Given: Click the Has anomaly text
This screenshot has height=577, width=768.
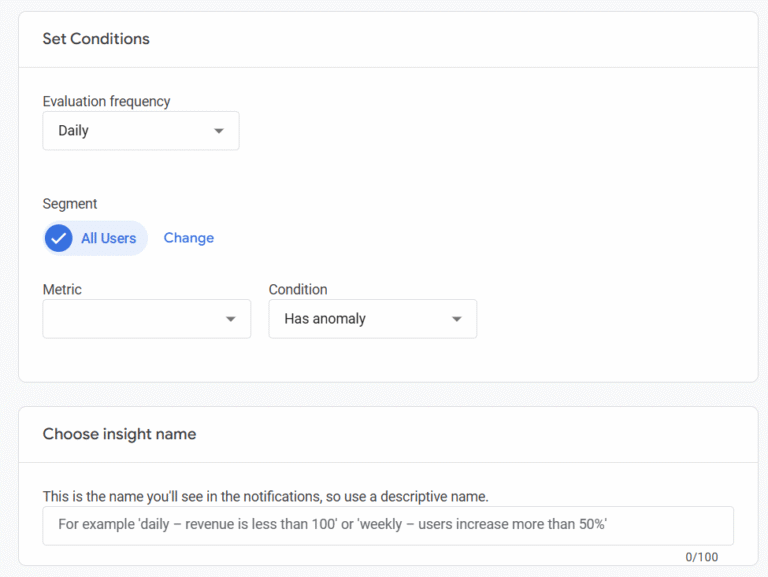Looking at the screenshot, I should click(x=325, y=319).
